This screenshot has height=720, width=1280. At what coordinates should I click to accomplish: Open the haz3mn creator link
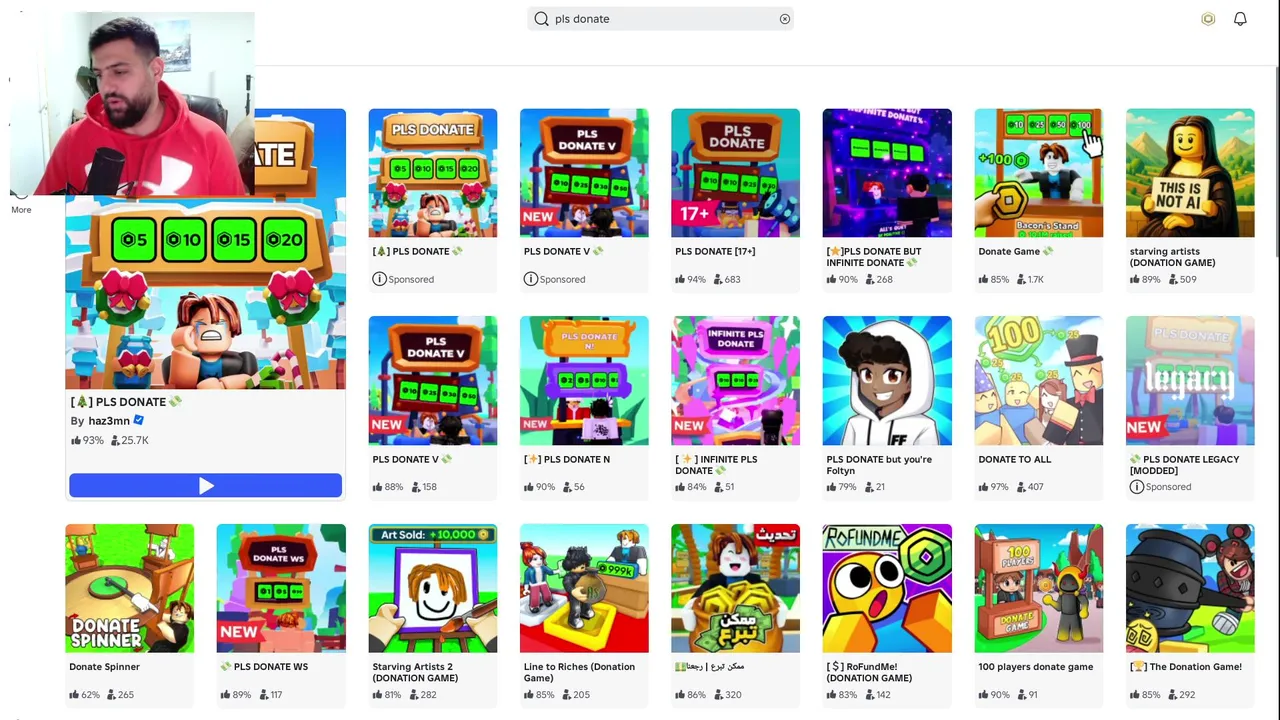tap(109, 421)
